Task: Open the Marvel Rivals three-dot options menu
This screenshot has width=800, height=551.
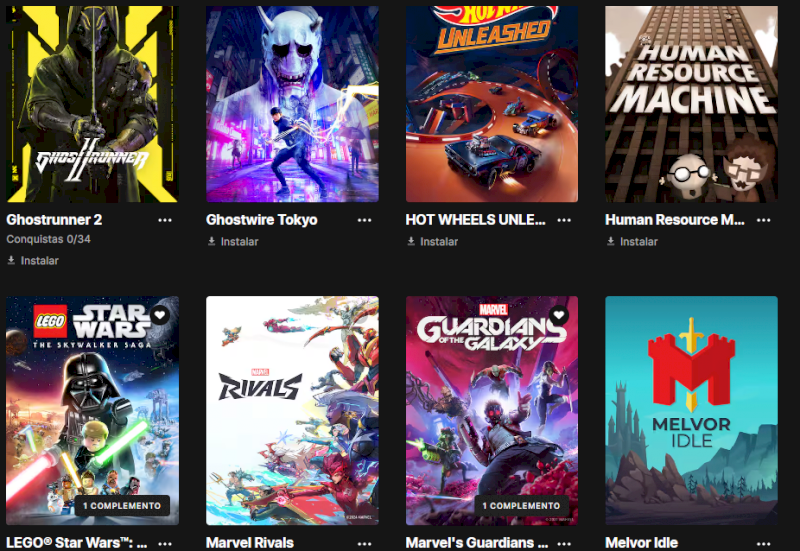Action: click(364, 544)
